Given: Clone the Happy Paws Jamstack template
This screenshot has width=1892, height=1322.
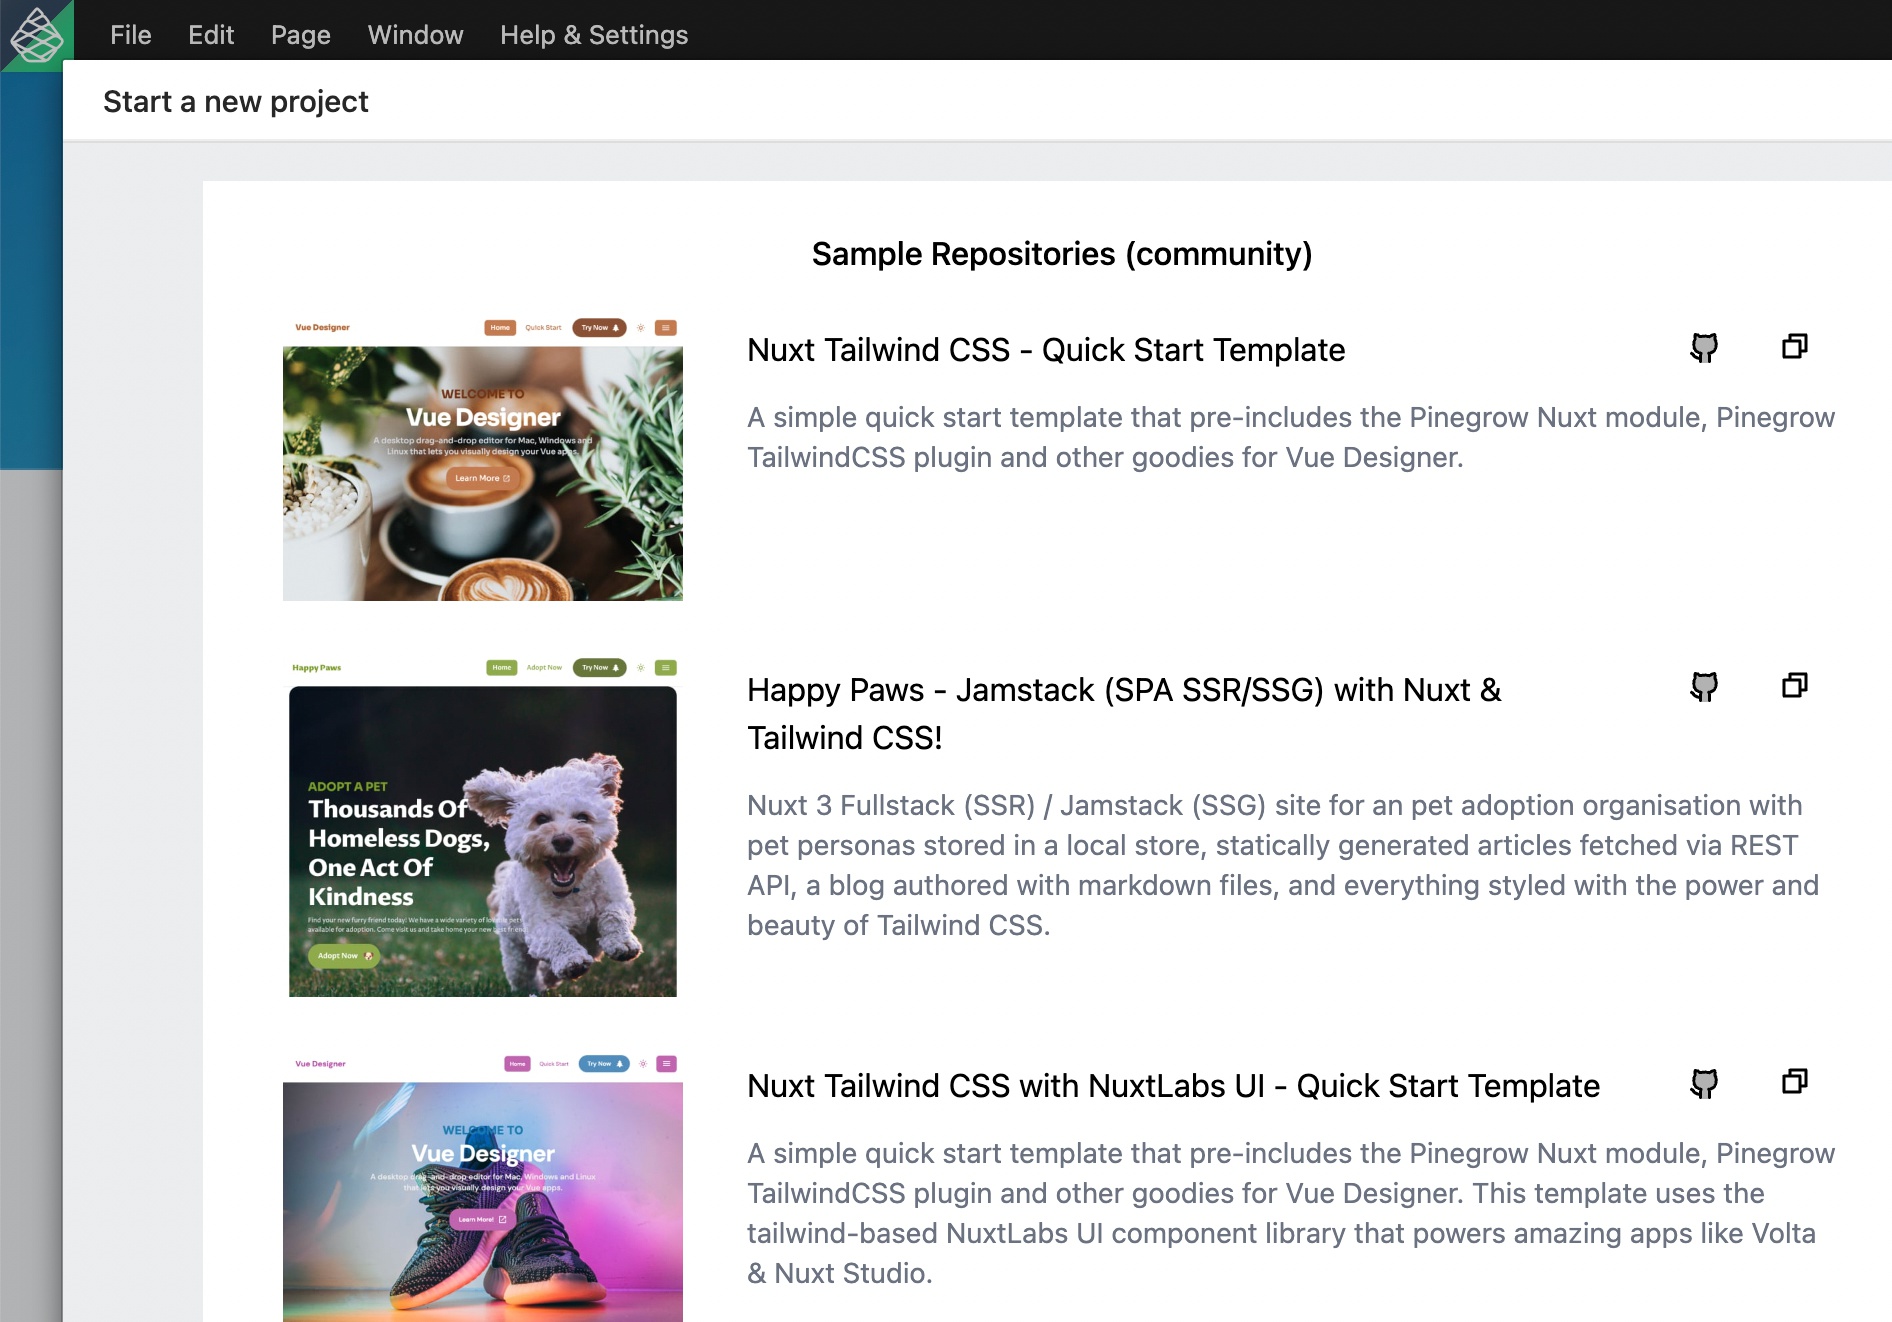Looking at the screenshot, I should 1795,685.
